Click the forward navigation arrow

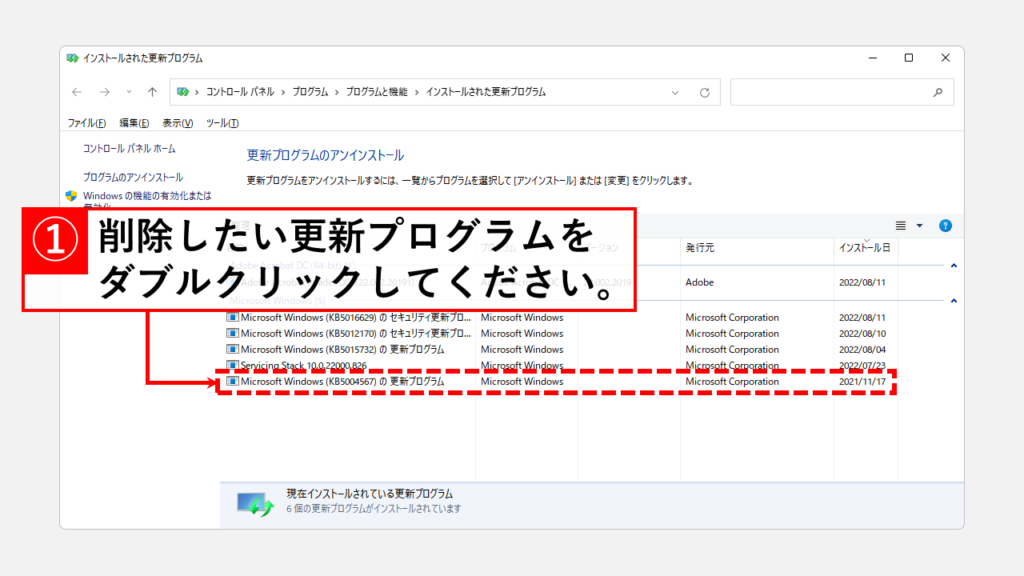tap(104, 92)
